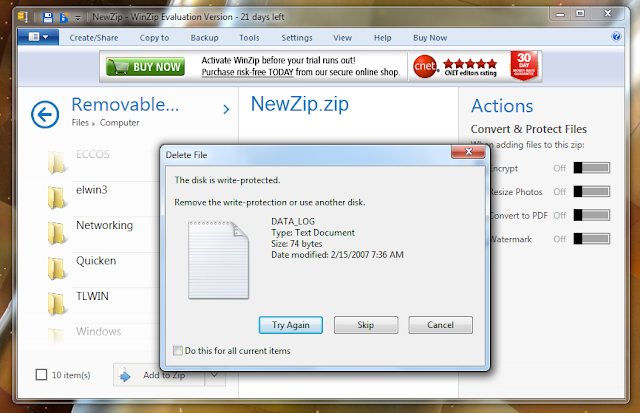Select the Networking folder
The image size is (640, 413).
click(104, 225)
